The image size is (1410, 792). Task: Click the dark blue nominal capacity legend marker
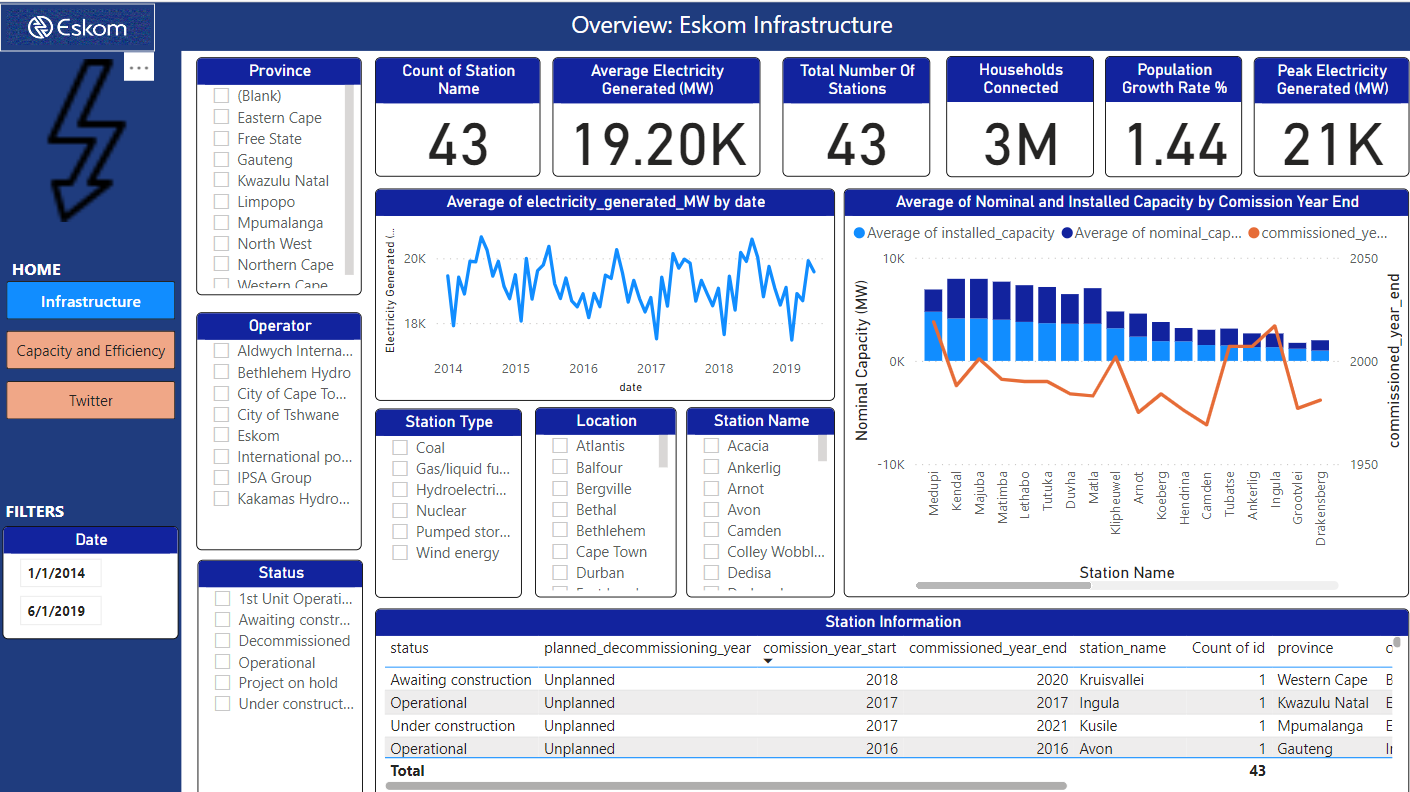point(1067,233)
